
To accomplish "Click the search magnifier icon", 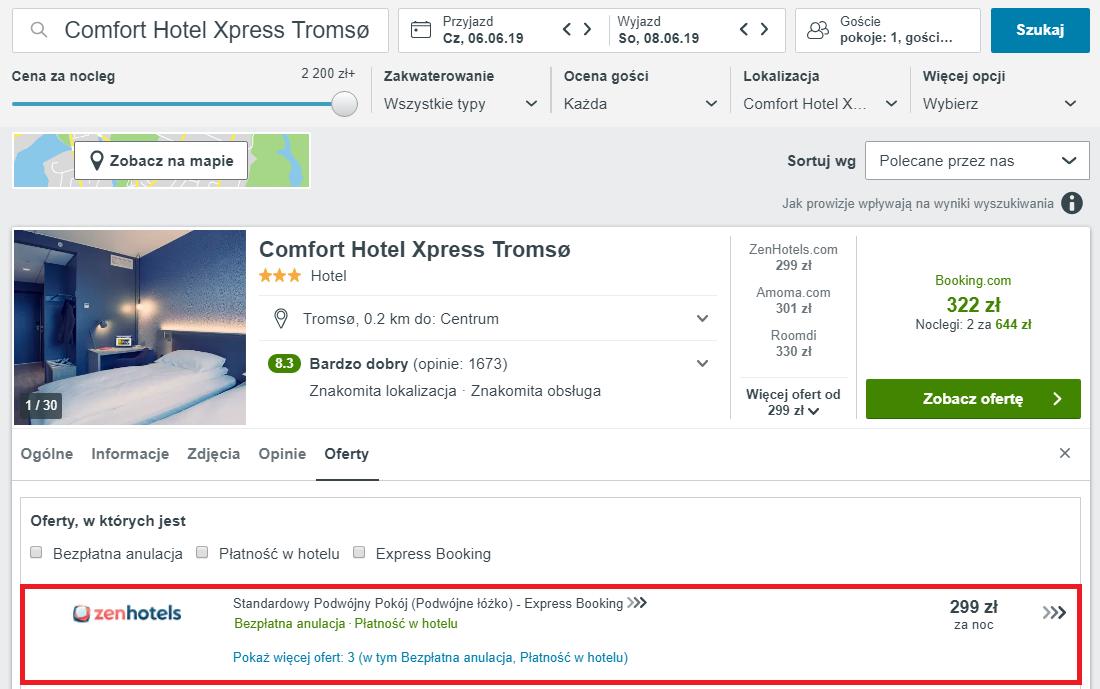I will click(39, 30).
